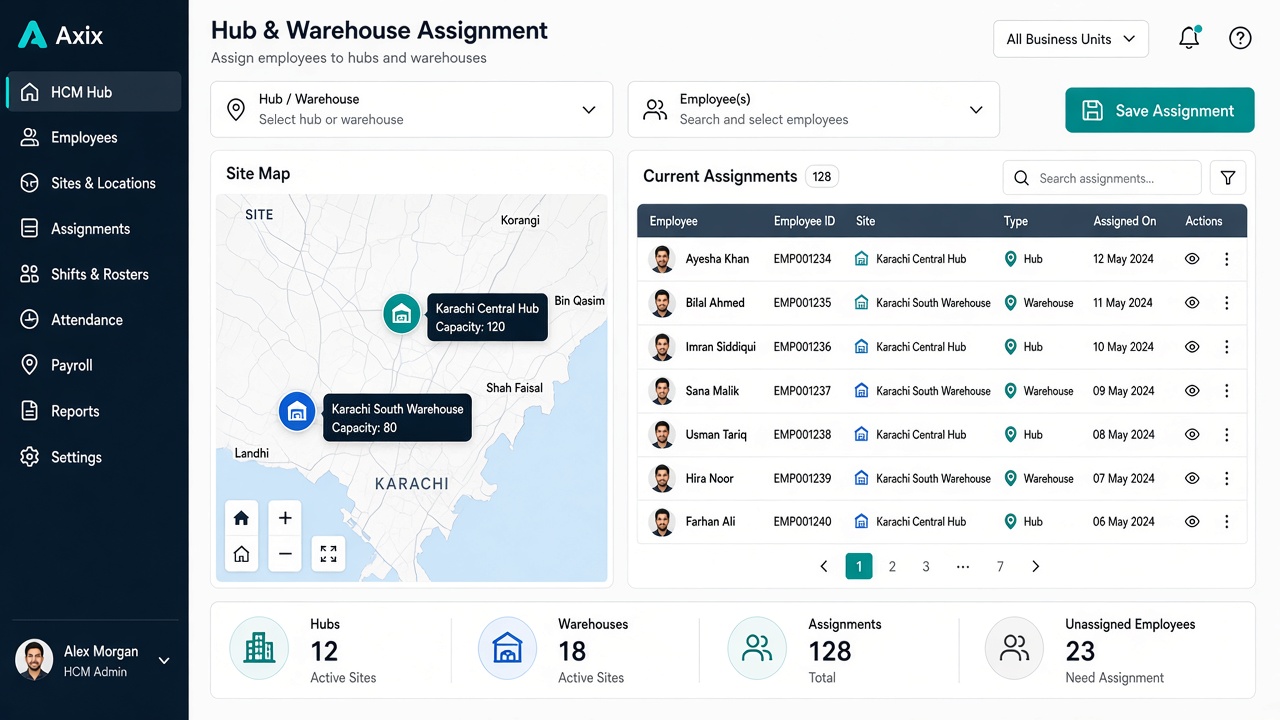Click the Hubs building icon in summary
1280x720 pixels.
pos(259,648)
